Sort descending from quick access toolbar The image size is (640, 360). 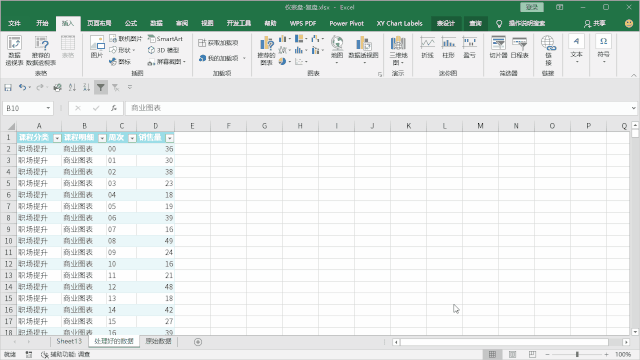point(86,87)
